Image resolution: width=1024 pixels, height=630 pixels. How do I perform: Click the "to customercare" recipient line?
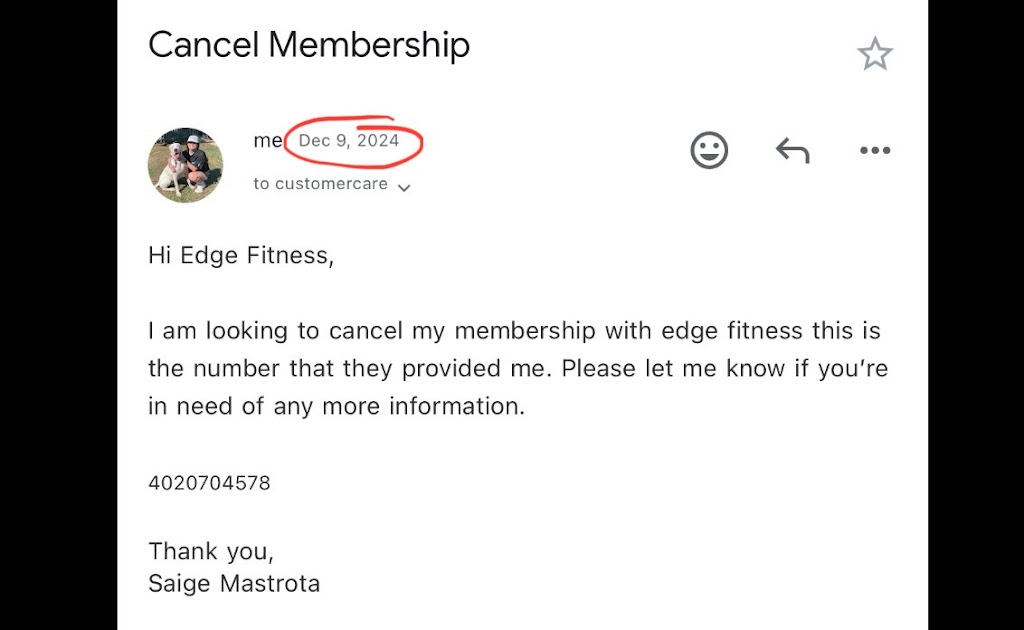click(320, 184)
